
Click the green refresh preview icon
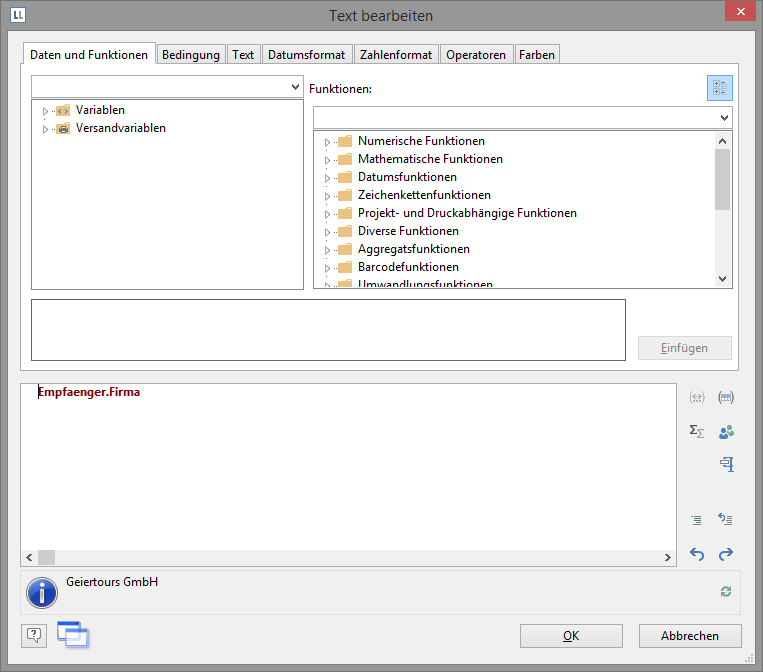click(x=726, y=592)
